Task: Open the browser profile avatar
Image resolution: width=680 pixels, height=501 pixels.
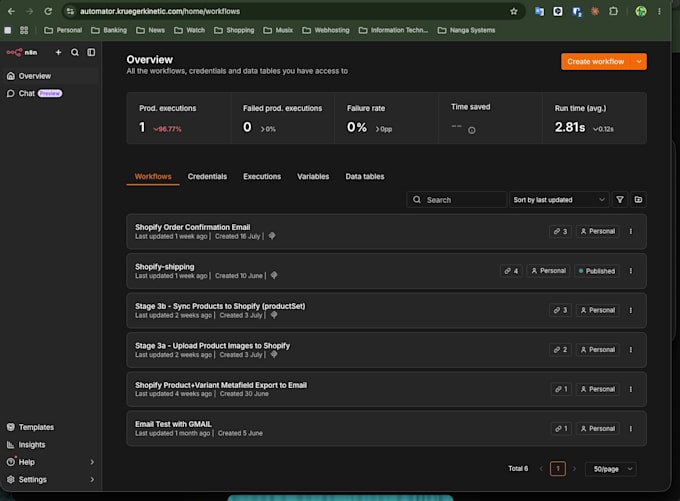Action: [641, 11]
